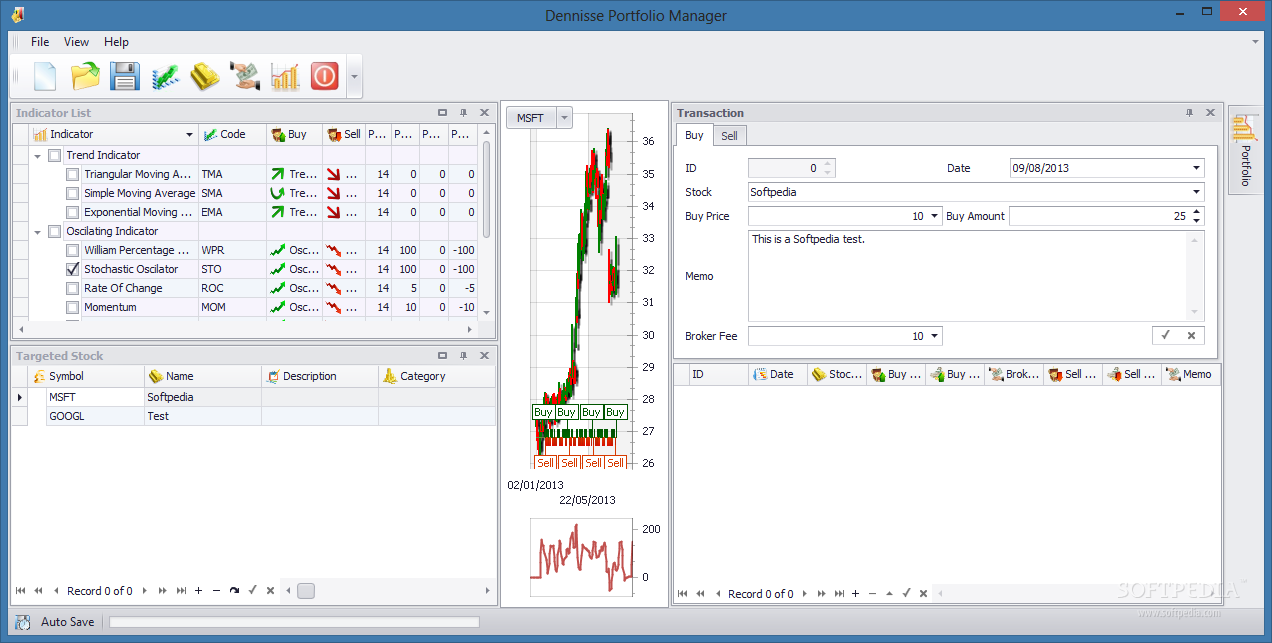Click the New document toolbar icon
Image resolution: width=1272 pixels, height=643 pixels.
[x=45, y=76]
